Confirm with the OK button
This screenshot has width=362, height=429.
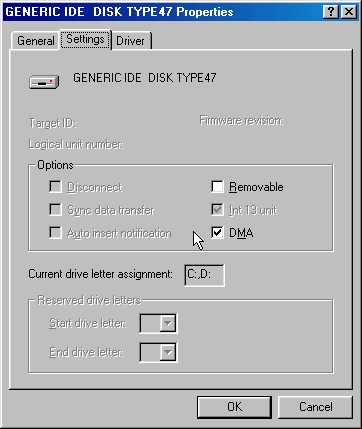pos(234,407)
